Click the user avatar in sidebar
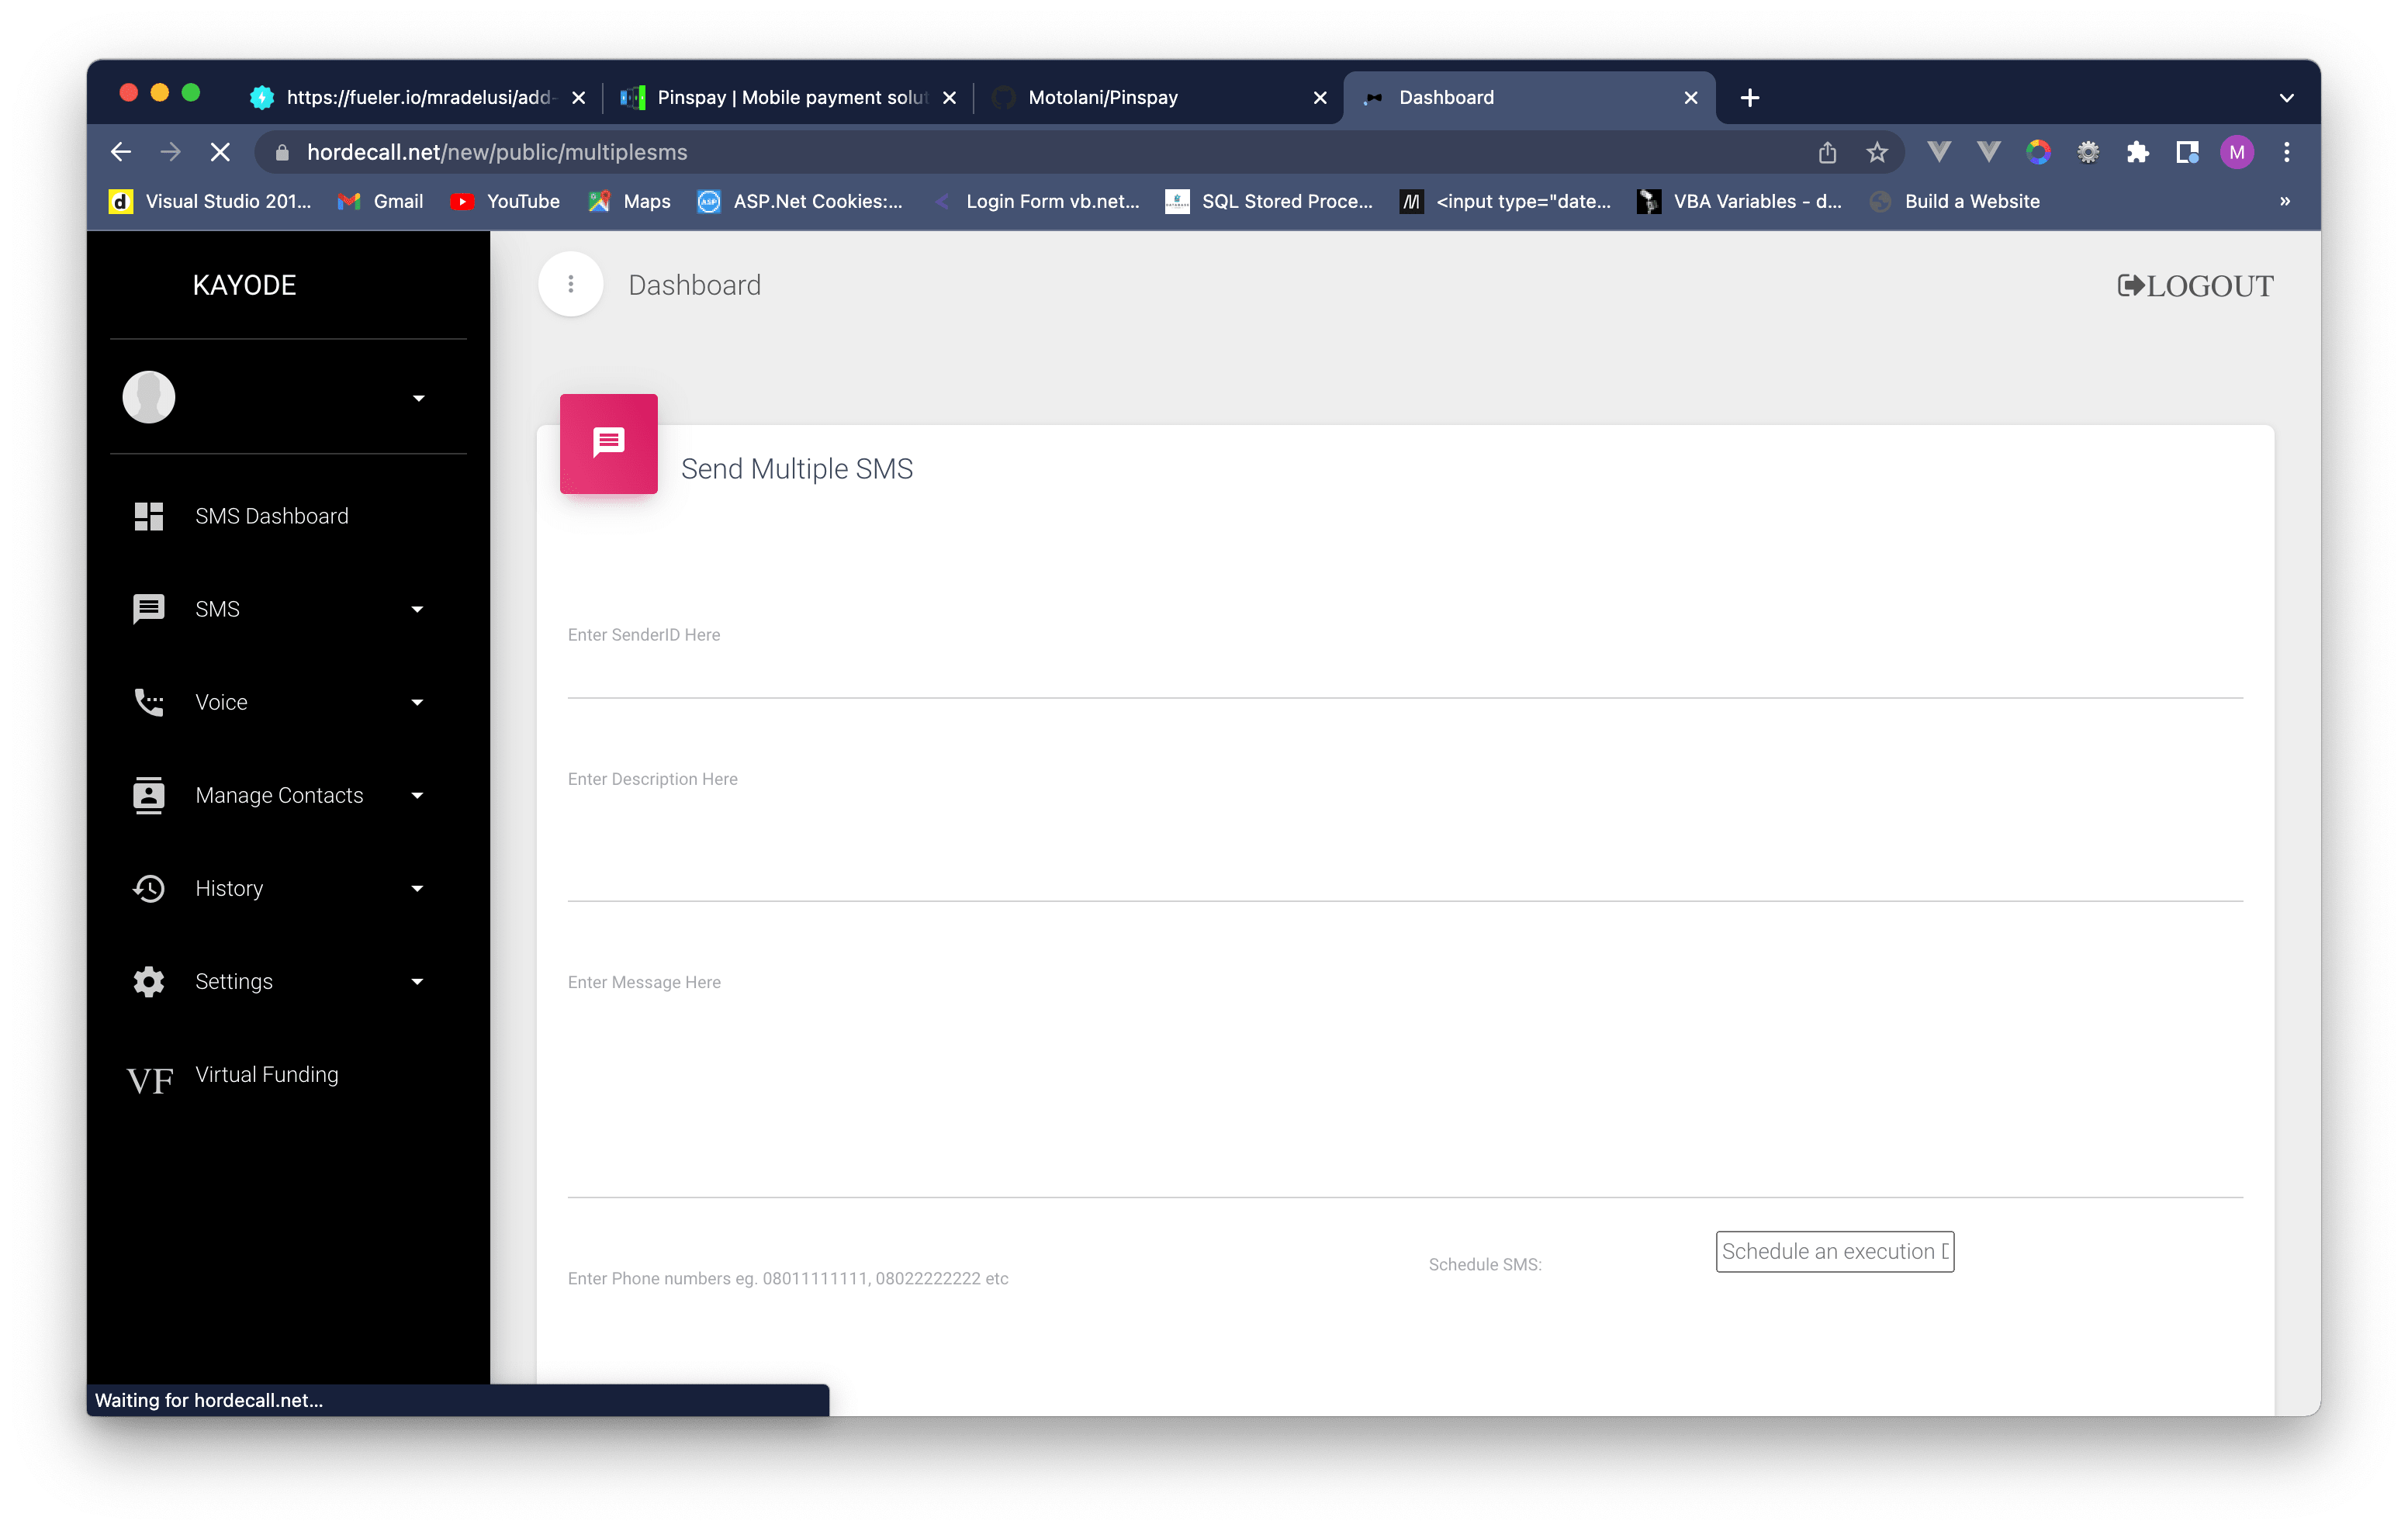The width and height of the screenshot is (2408, 1531). click(x=149, y=397)
